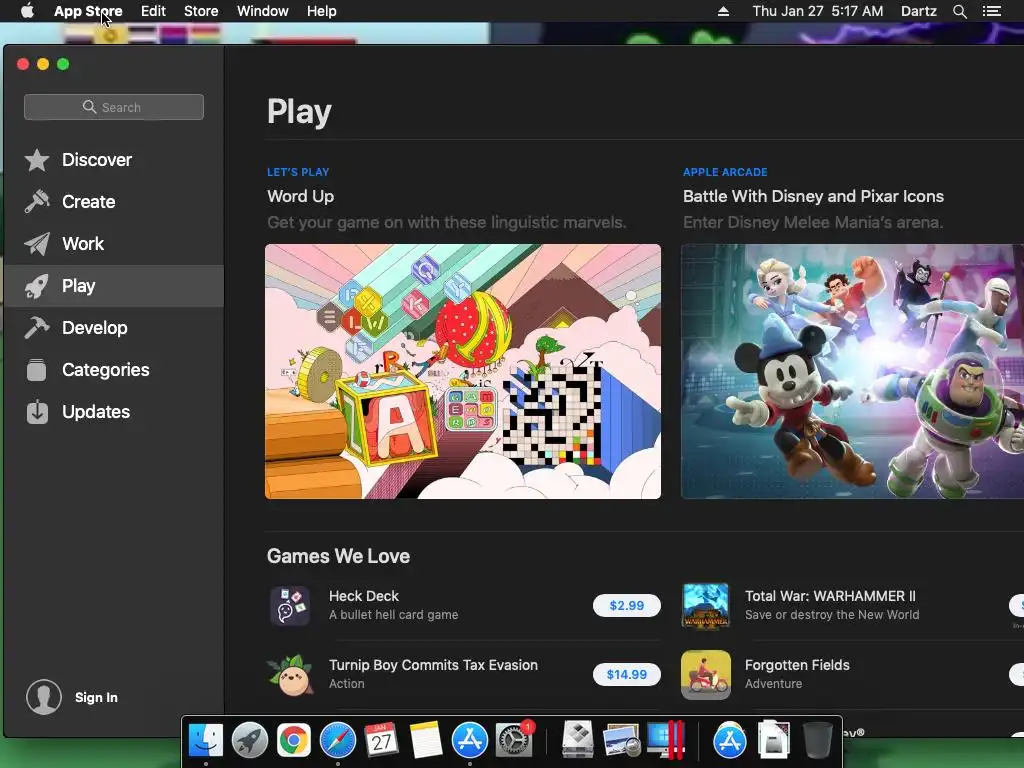The width and height of the screenshot is (1024, 768).
Task: Open Spotlight search in the menu bar
Action: (959, 11)
